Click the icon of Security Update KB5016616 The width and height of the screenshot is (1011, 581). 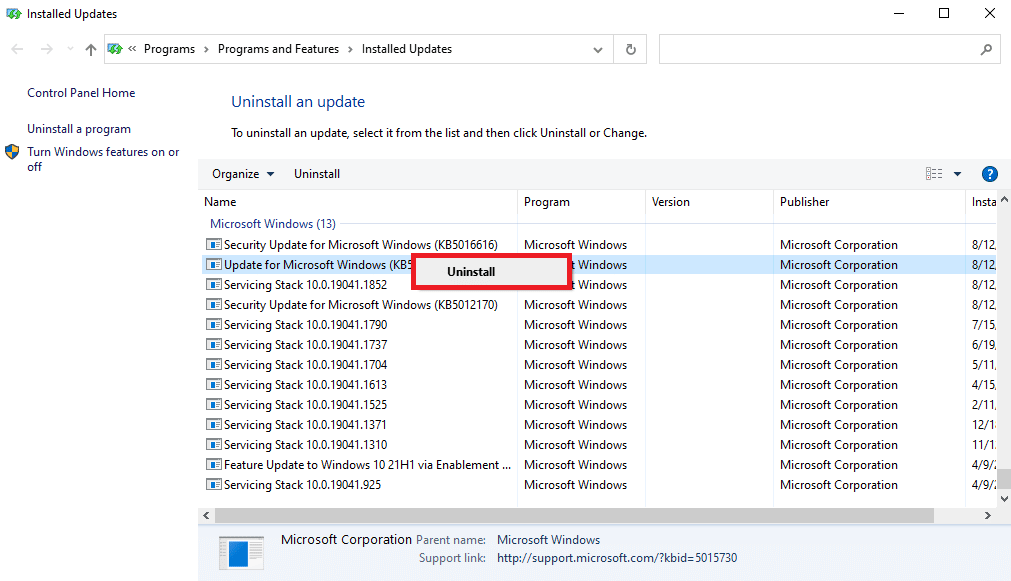click(214, 245)
